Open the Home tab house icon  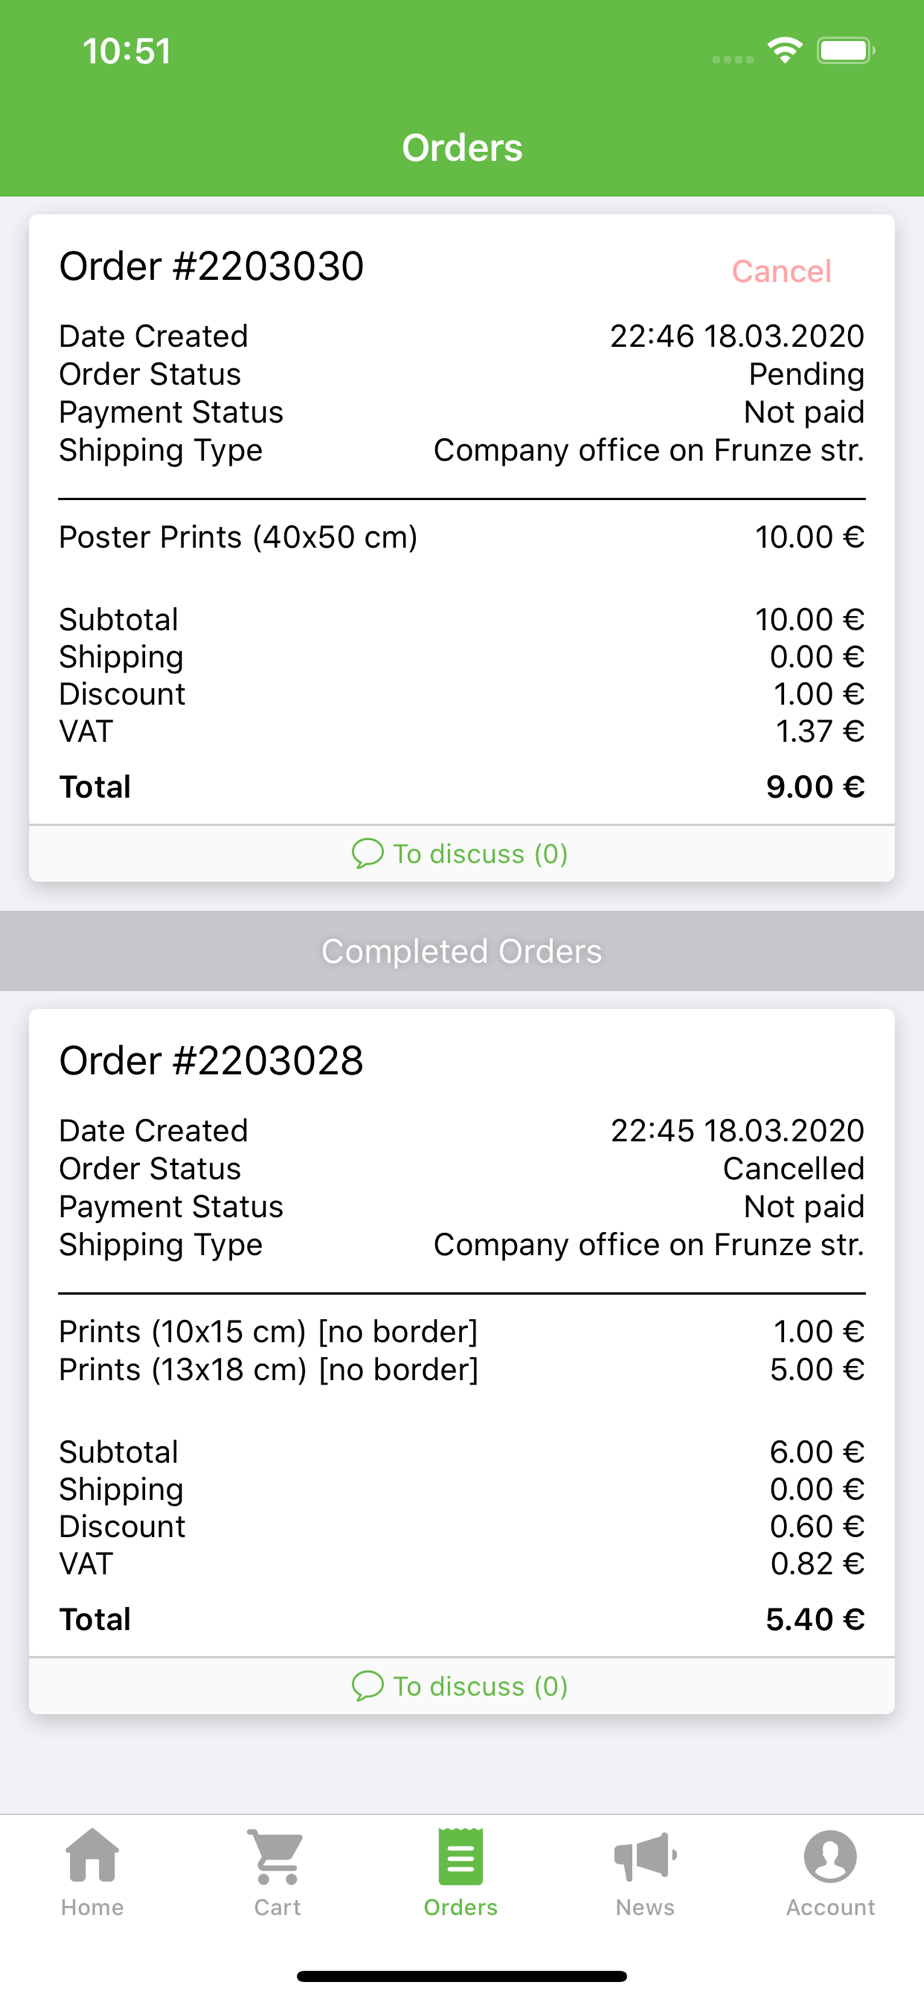92,1856
